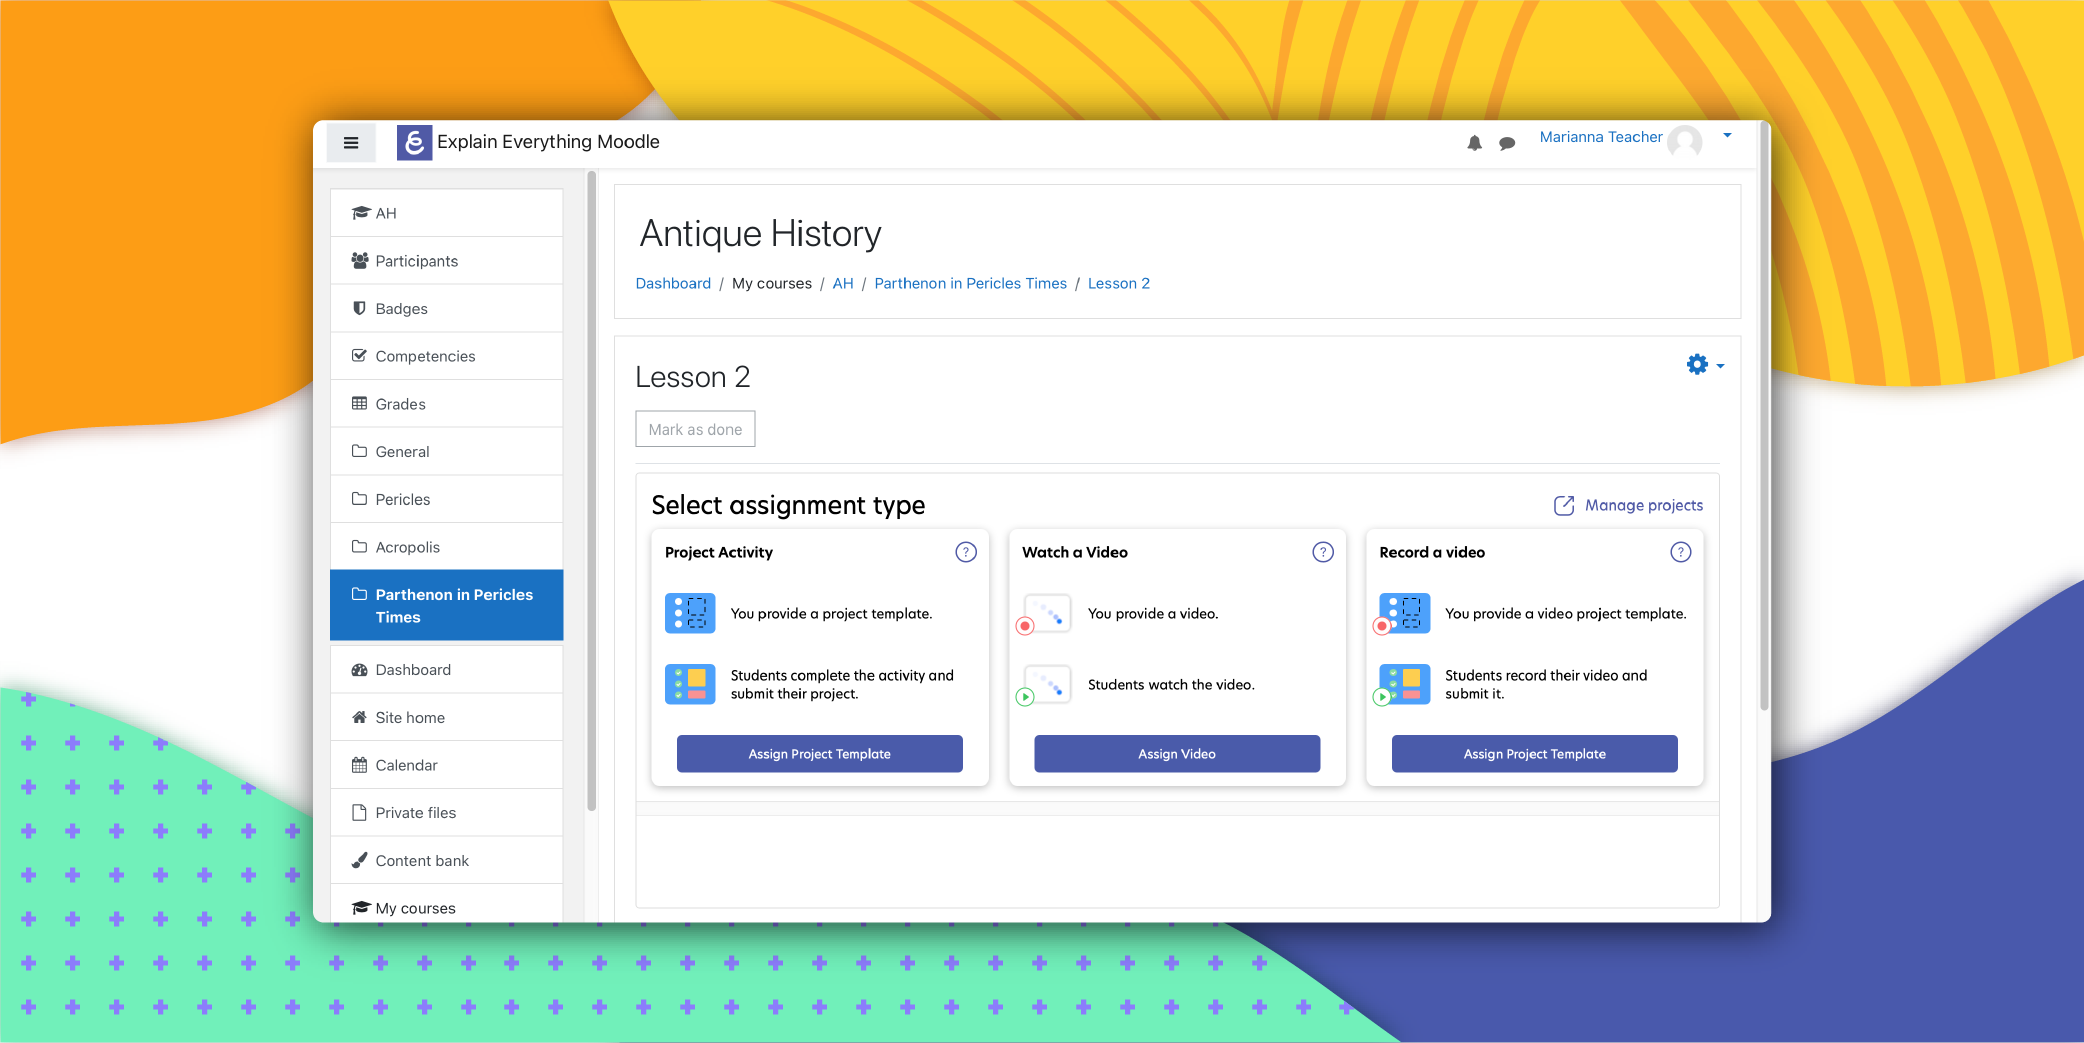Click Assign Project Template under Project Activity
The width and height of the screenshot is (2084, 1043).
click(819, 754)
